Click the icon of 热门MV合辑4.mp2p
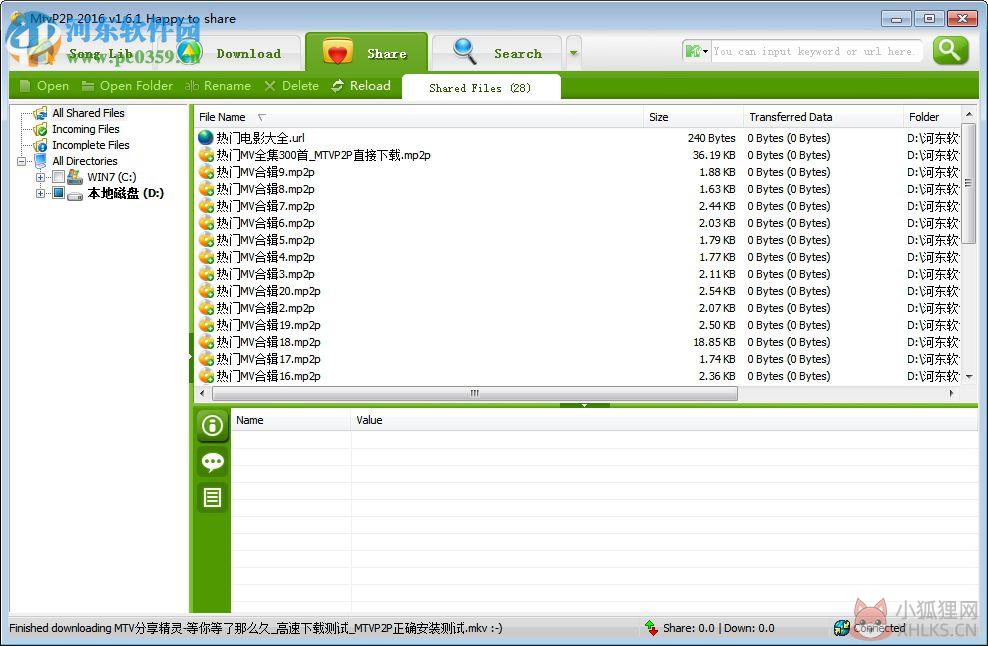The width and height of the screenshot is (988, 646). click(x=205, y=257)
